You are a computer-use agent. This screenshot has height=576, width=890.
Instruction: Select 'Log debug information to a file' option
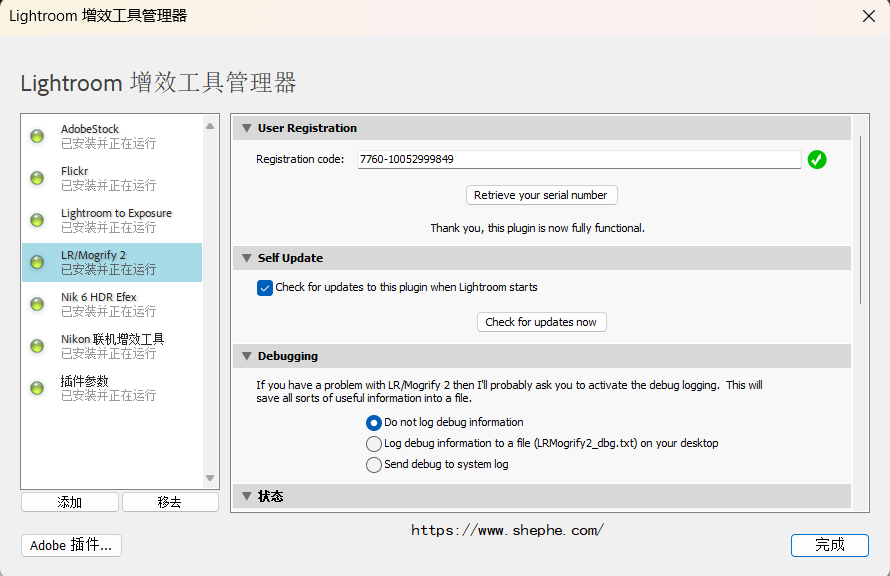pyautogui.click(x=374, y=443)
